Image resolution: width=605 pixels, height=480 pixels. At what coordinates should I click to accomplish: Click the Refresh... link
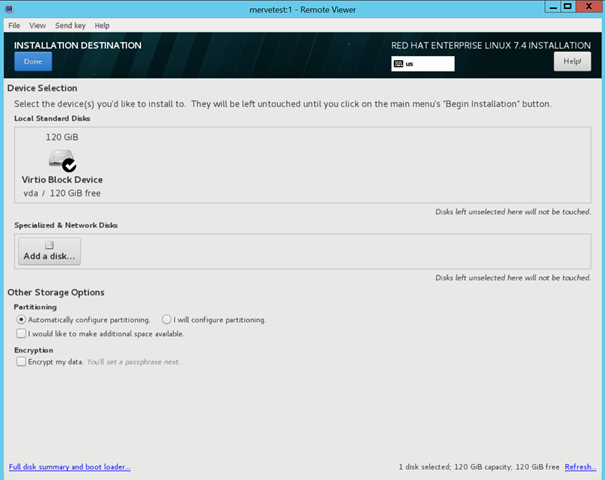(580, 467)
